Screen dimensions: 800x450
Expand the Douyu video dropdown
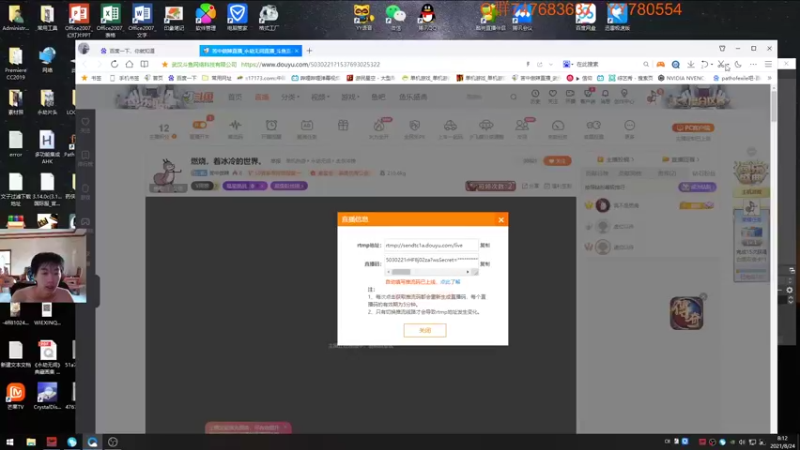tap(320, 97)
